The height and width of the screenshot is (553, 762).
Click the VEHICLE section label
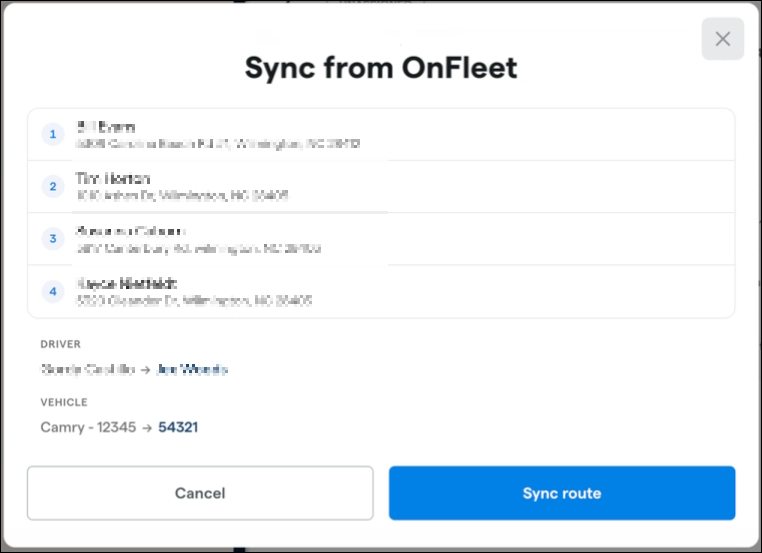click(64, 402)
